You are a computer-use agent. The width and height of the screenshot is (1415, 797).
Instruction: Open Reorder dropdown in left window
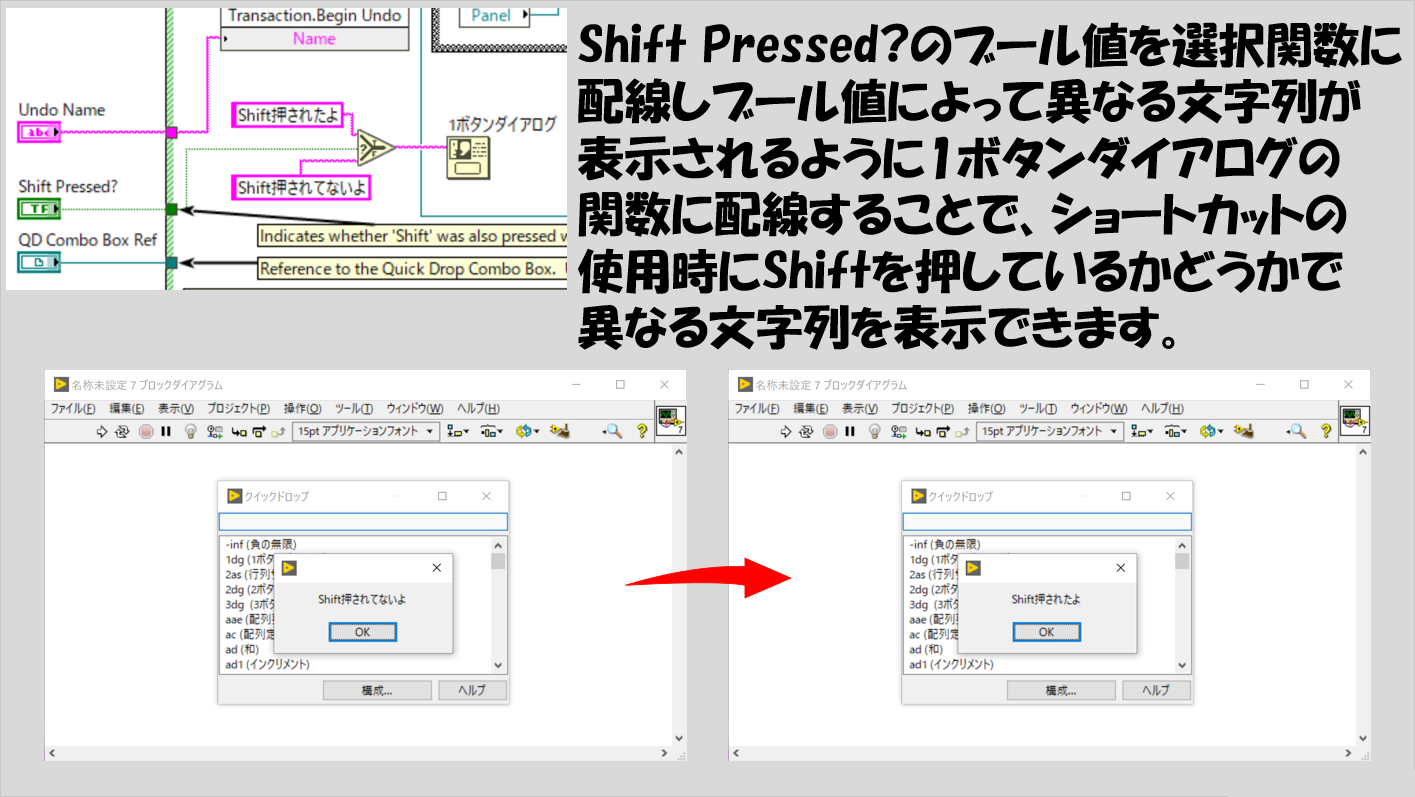tap(527, 431)
